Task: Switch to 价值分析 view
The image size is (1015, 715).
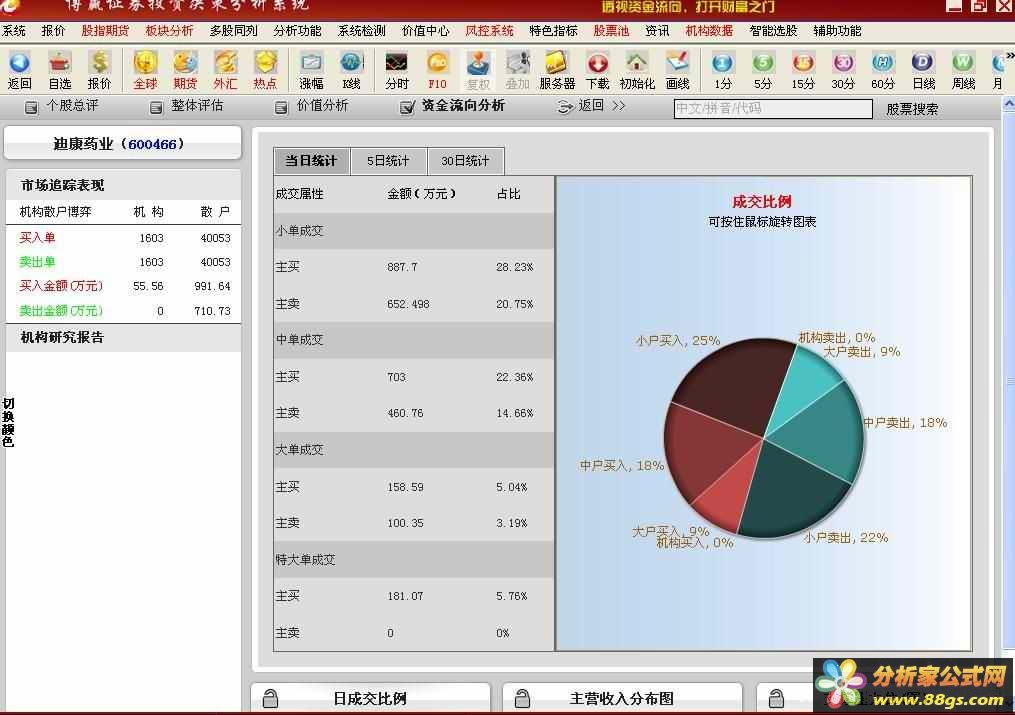Action: point(311,106)
